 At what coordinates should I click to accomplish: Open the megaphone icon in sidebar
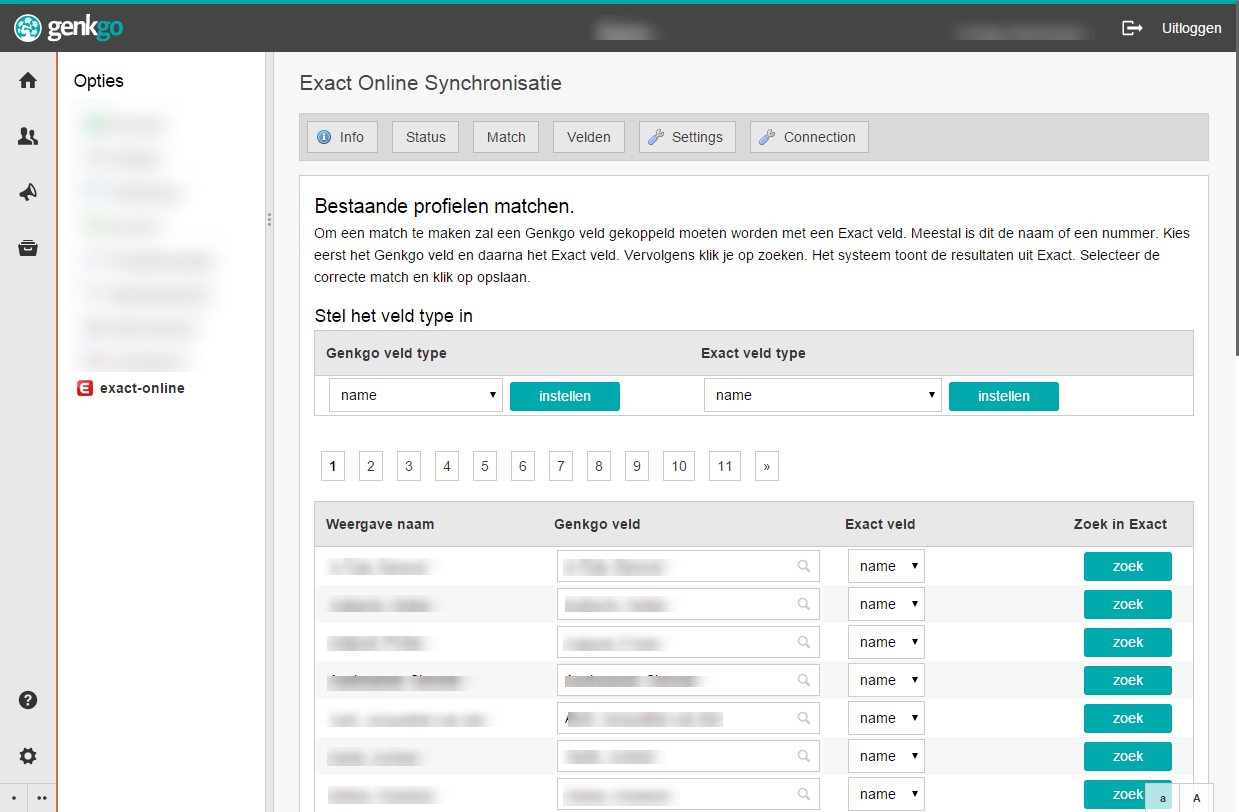[x=28, y=193]
